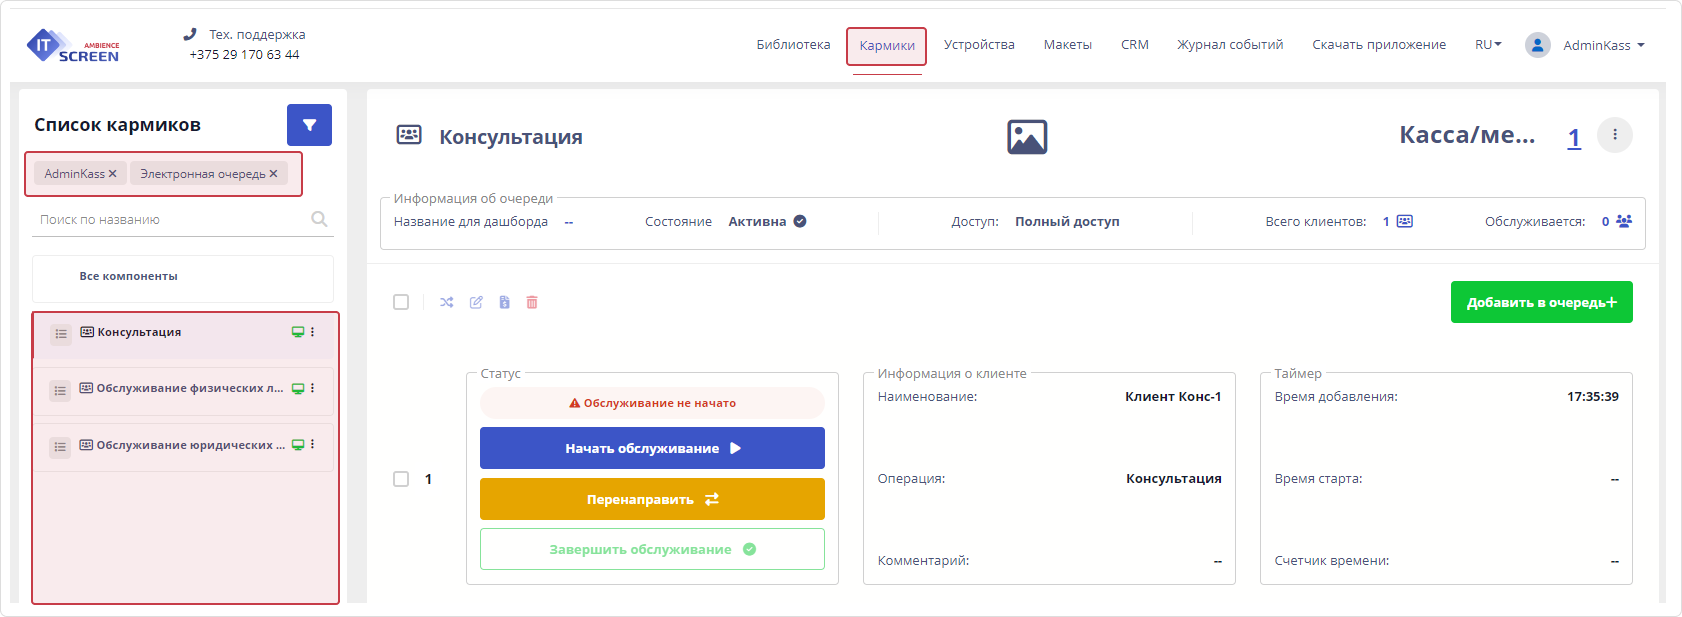The width and height of the screenshot is (1682, 617).
Task: Toggle the select-all checkbox in toolbar
Action: coord(401,302)
